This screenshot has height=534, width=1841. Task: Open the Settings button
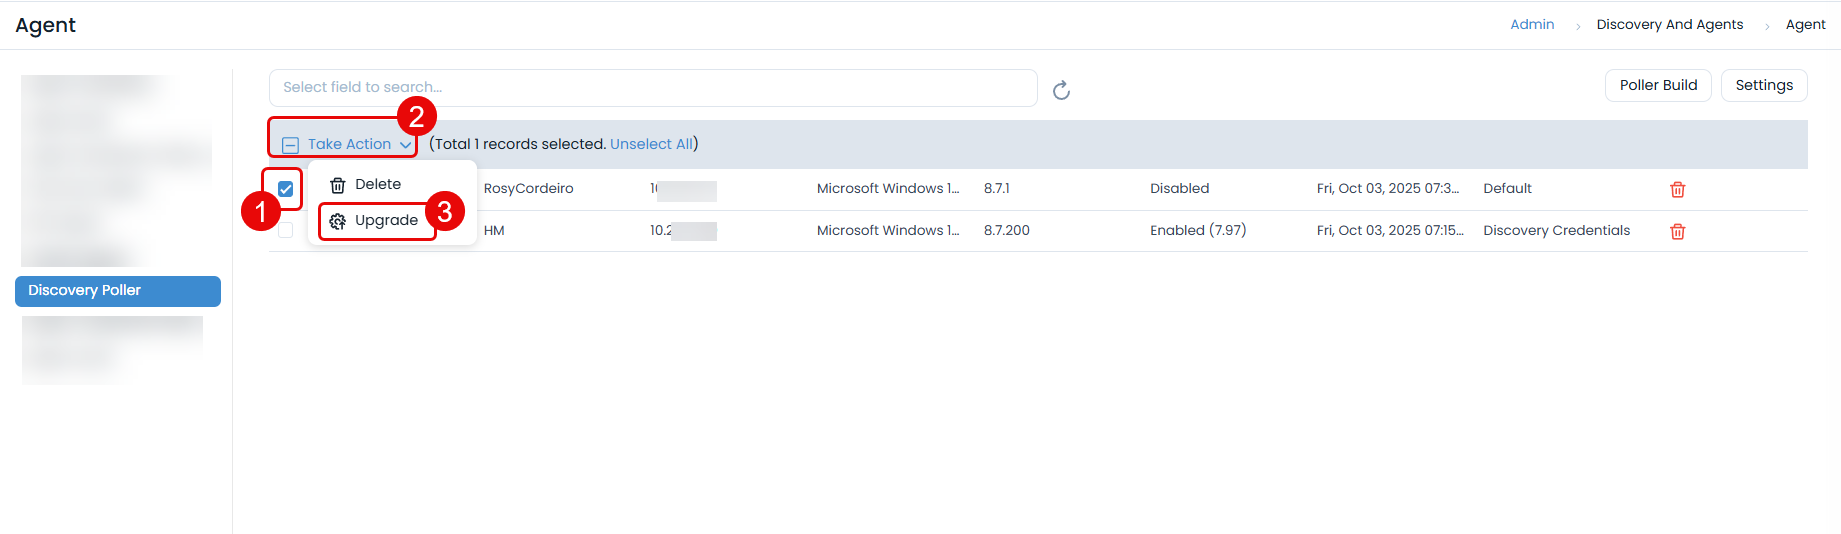coord(1763,86)
